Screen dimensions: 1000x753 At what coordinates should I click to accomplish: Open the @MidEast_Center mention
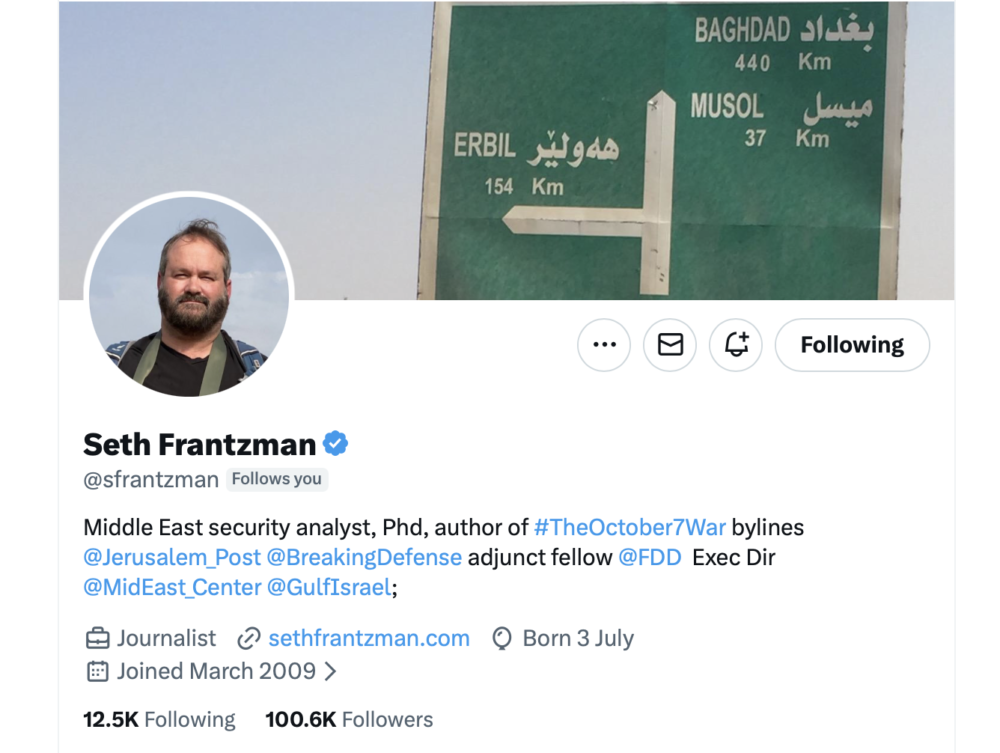(172, 587)
